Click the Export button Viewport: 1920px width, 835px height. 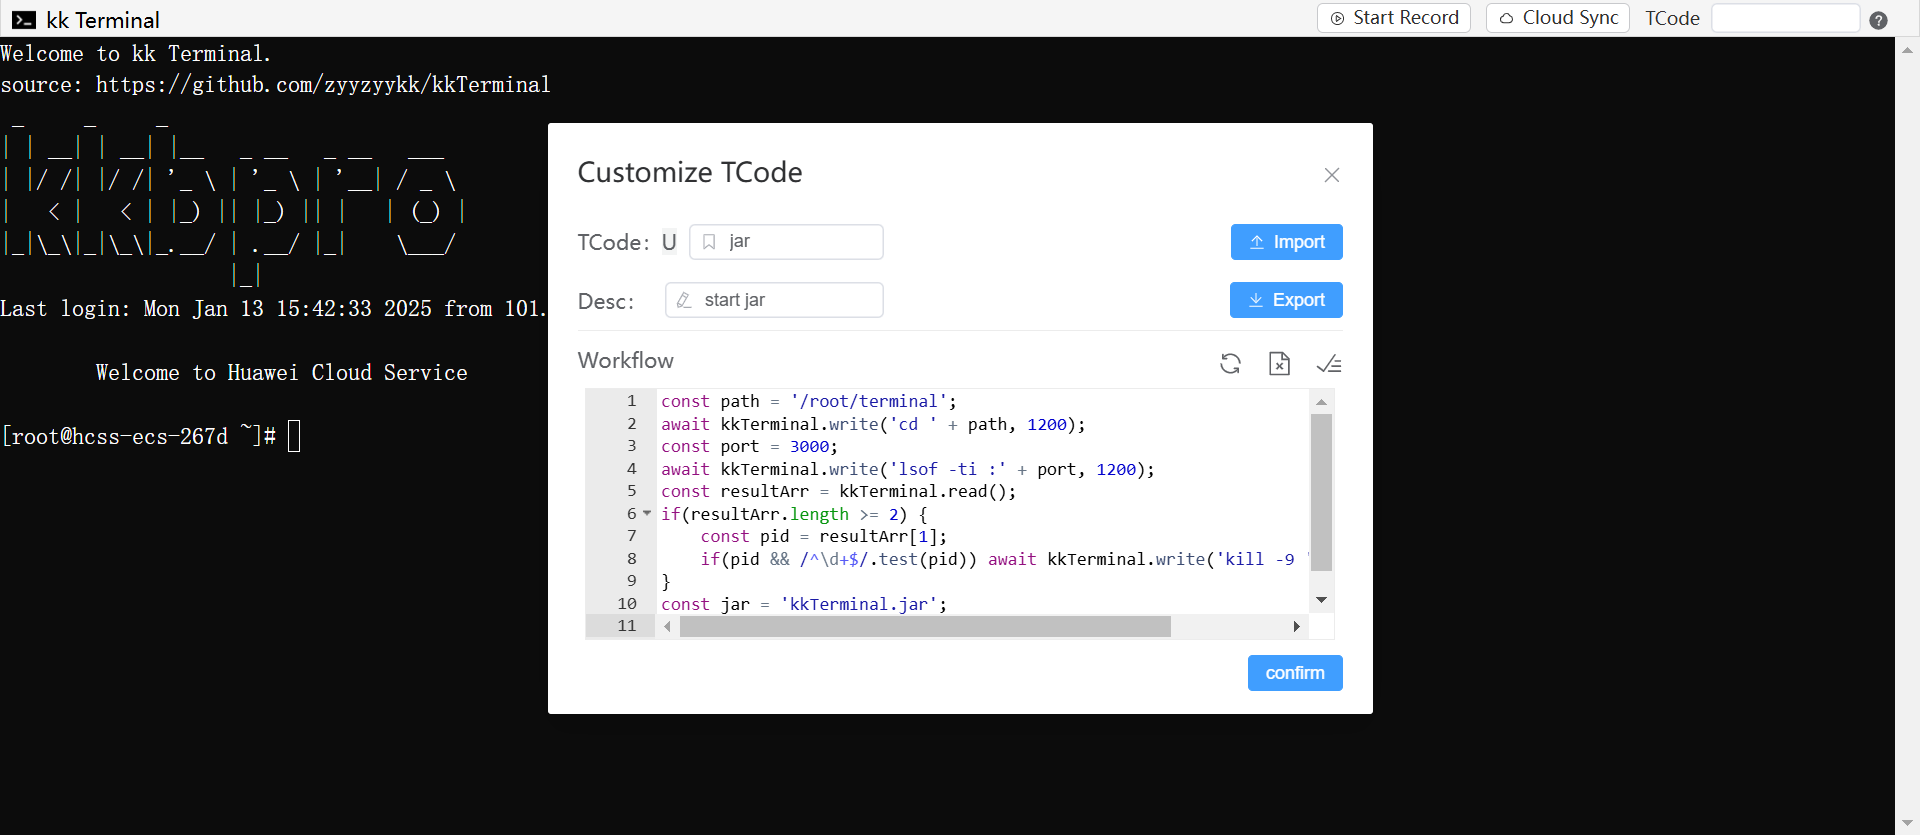click(1286, 300)
